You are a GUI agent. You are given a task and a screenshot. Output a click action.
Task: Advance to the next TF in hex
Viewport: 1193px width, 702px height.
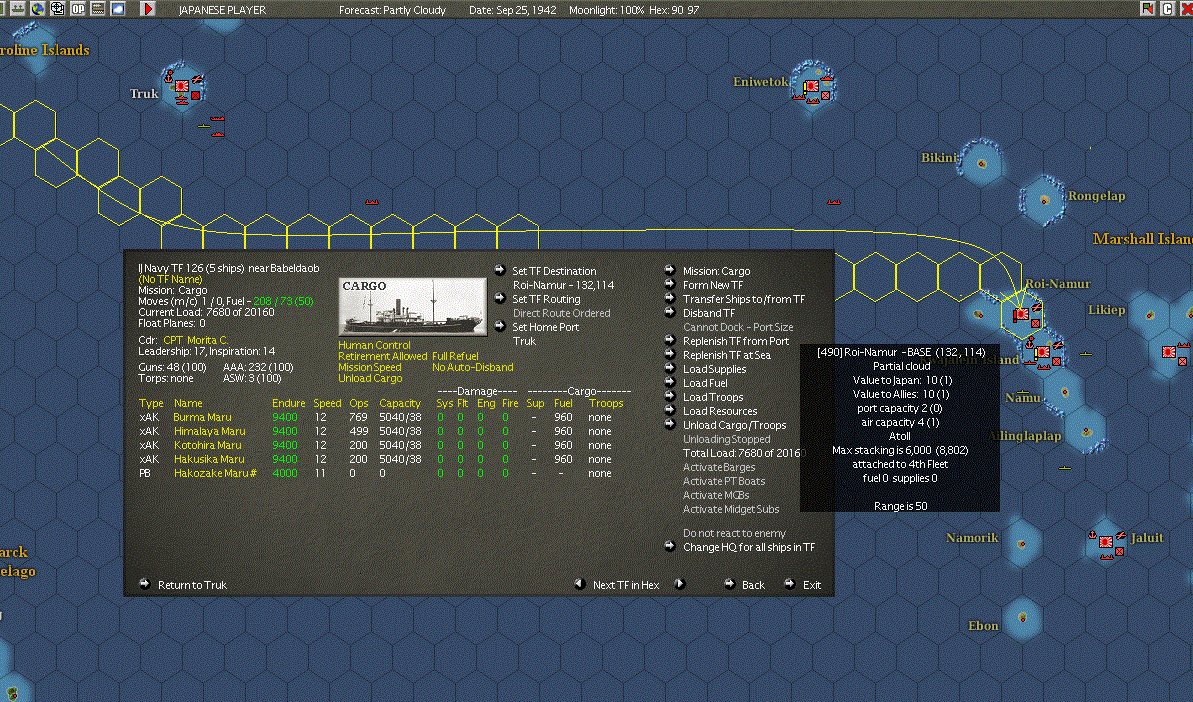coord(679,584)
